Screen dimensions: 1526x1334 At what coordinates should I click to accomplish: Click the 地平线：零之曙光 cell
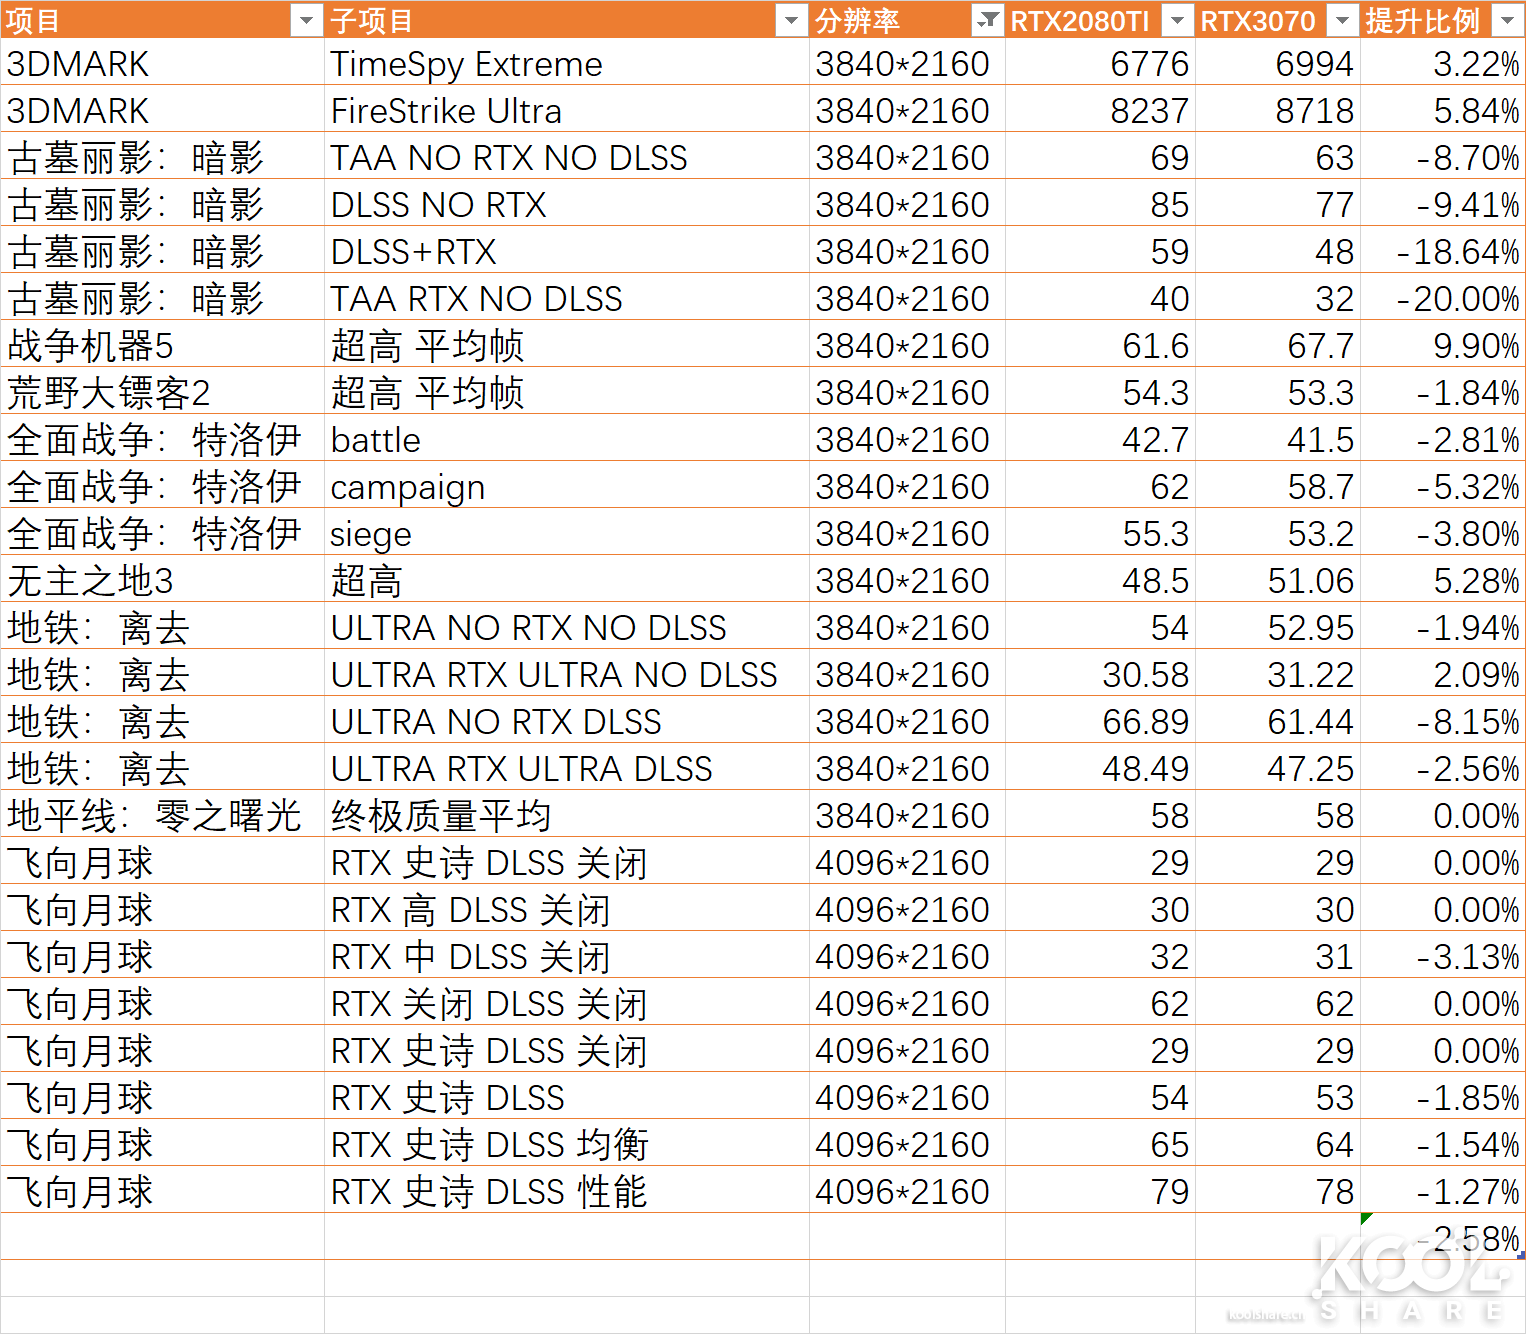[162, 814]
